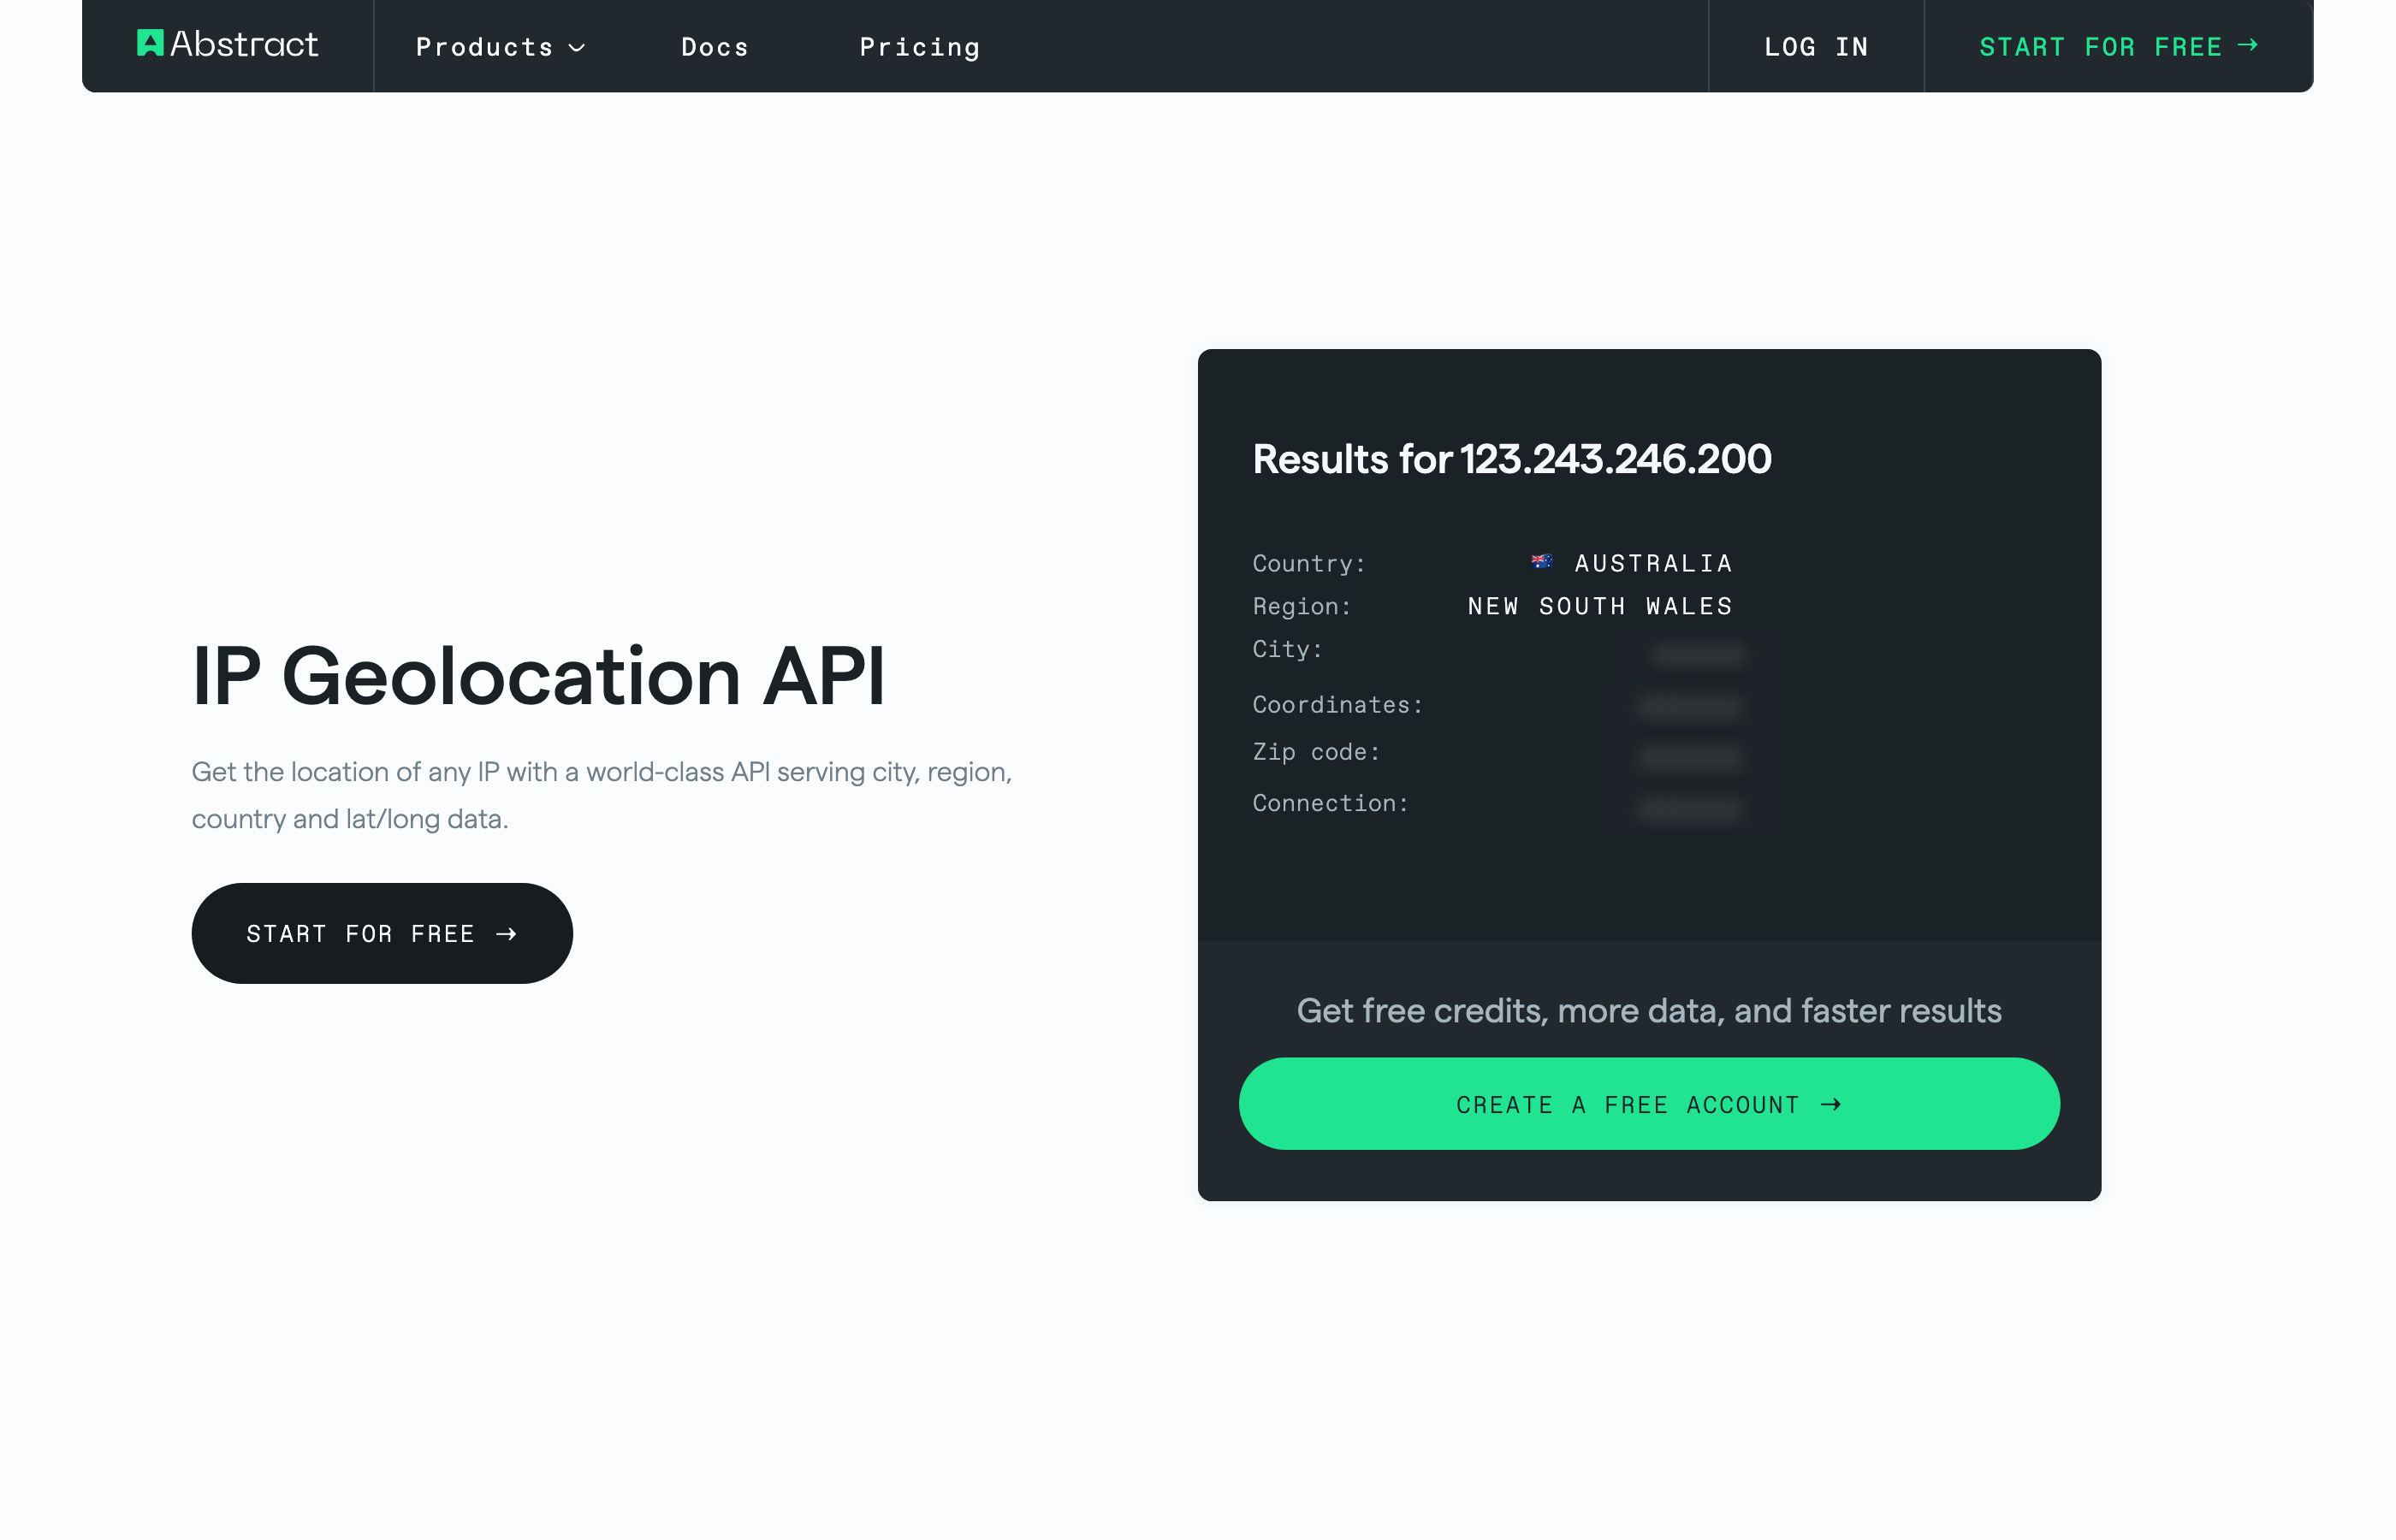Click CREATE A FREE ACCOUNT button
This screenshot has width=2396, height=1540.
click(1648, 1104)
